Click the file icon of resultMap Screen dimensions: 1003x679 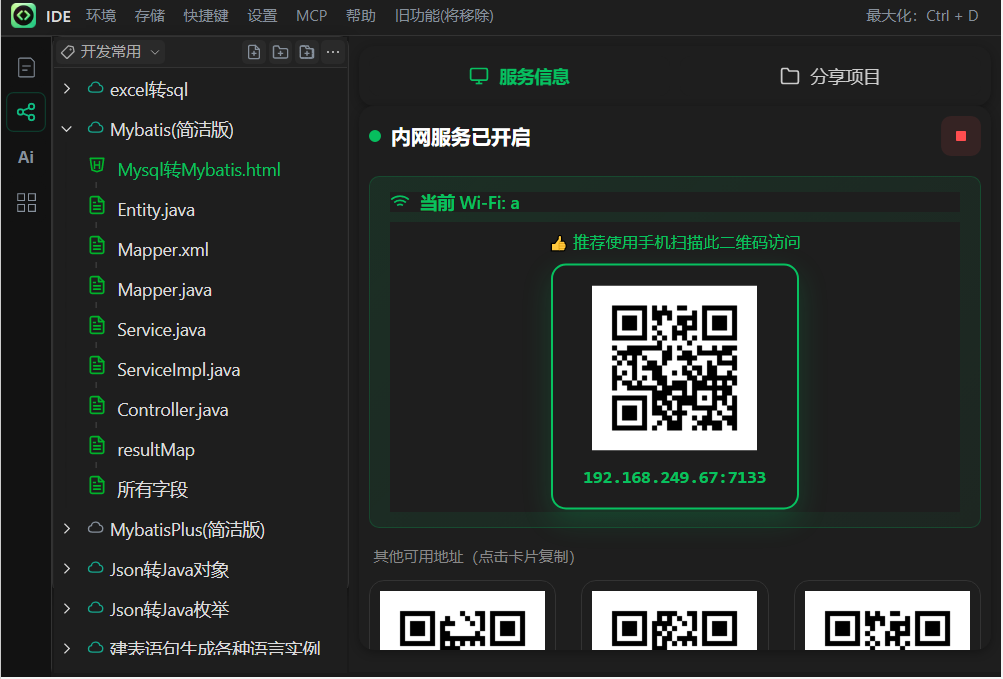pos(97,445)
